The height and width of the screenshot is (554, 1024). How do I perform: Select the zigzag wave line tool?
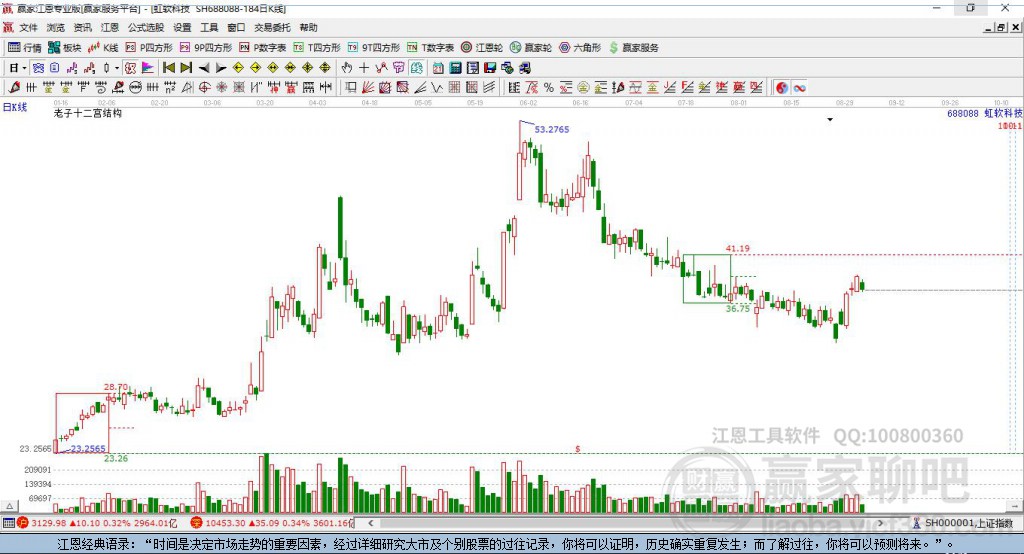(436, 88)
